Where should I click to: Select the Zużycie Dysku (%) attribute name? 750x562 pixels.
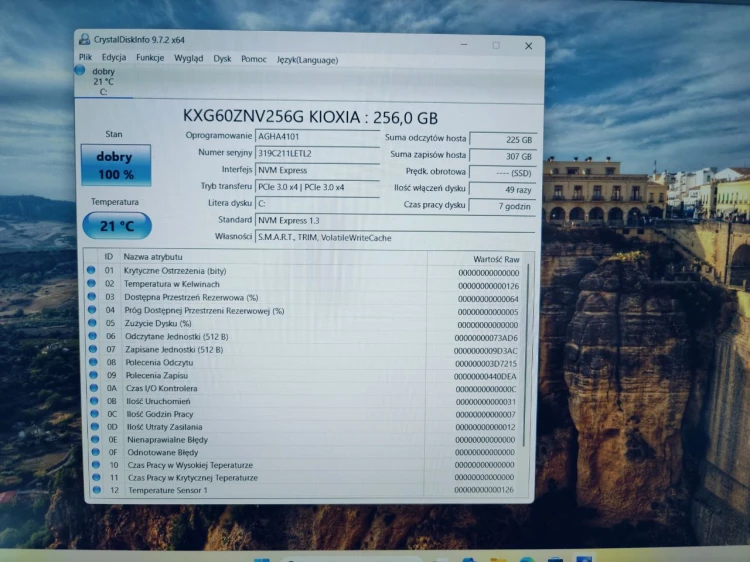[158, 323]
